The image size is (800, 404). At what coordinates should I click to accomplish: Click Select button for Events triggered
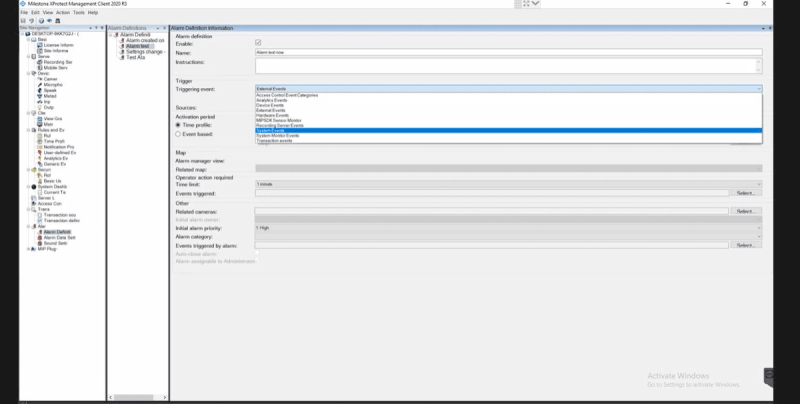745,193
